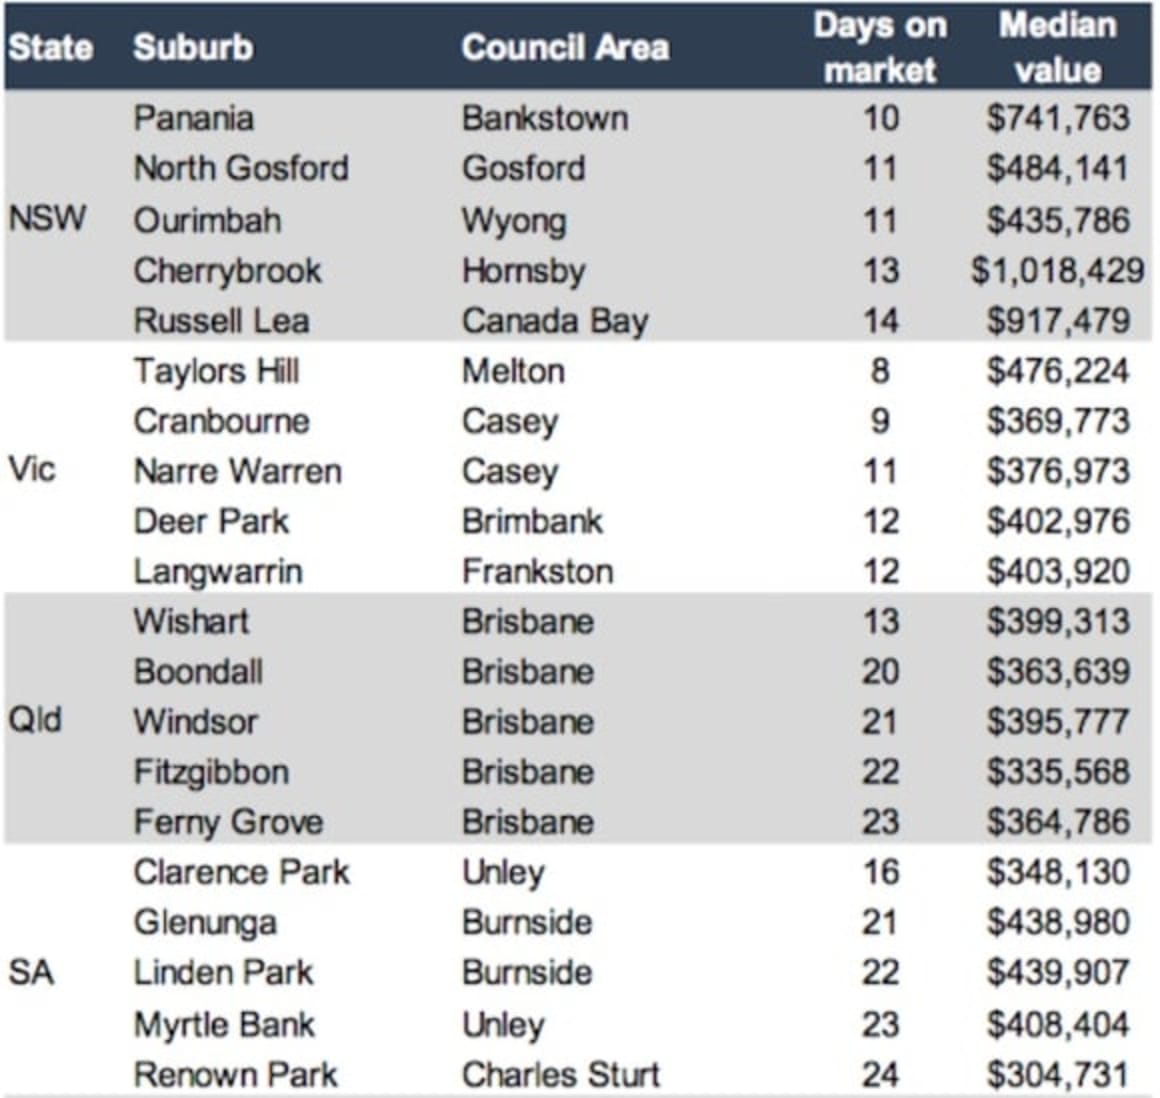Select the Charles Sturt council area cell
The height and width of the screenshot is (1098, 1160).
560,1073
